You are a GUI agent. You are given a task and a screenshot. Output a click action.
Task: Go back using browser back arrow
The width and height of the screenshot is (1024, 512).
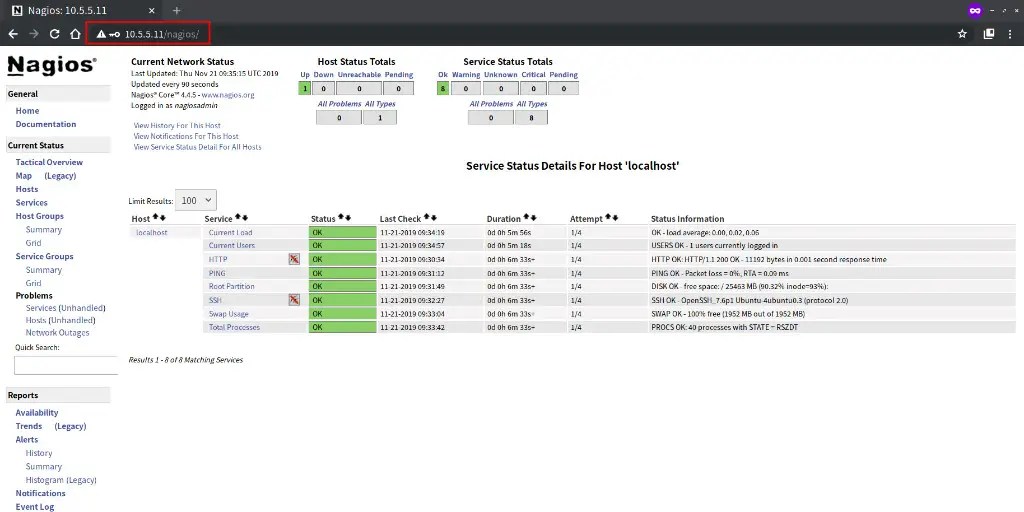click(x=13, y=34)
